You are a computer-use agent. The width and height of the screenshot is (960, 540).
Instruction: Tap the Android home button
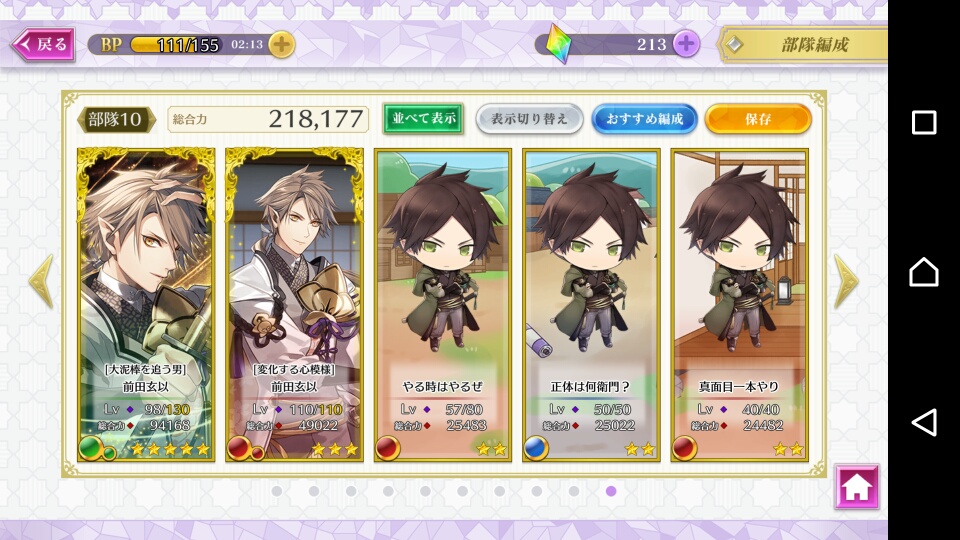(924, 272)
